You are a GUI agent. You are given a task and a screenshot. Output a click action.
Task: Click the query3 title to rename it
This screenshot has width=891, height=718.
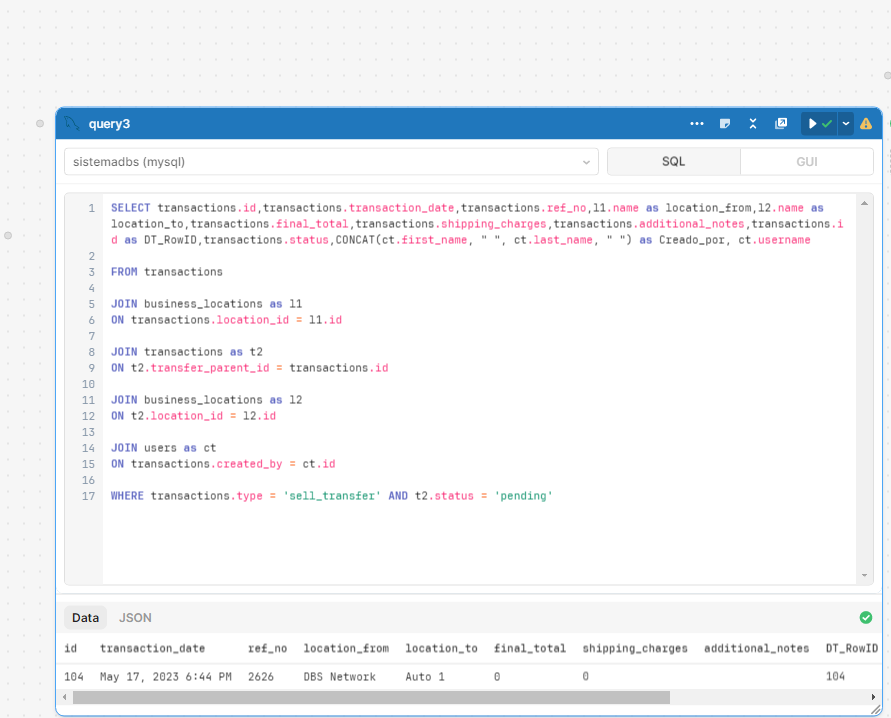click(110, 123)
